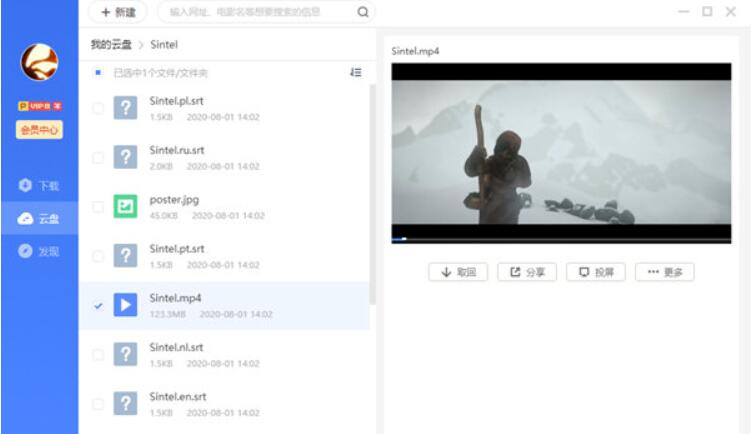The image size is (752, 434).
Task: Click the blue play icon of Sintel.mp4
Action: coord(125,305)
